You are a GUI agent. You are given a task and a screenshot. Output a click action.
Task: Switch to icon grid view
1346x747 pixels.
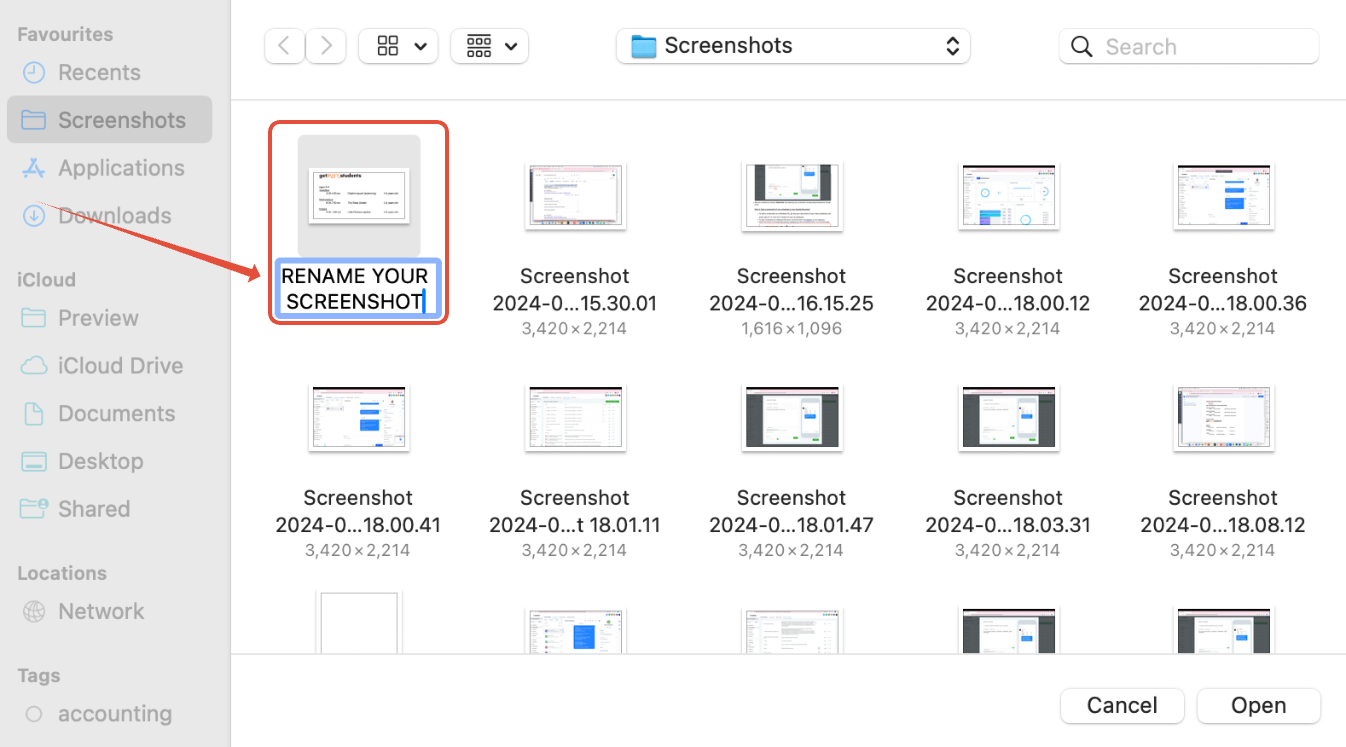388,46
